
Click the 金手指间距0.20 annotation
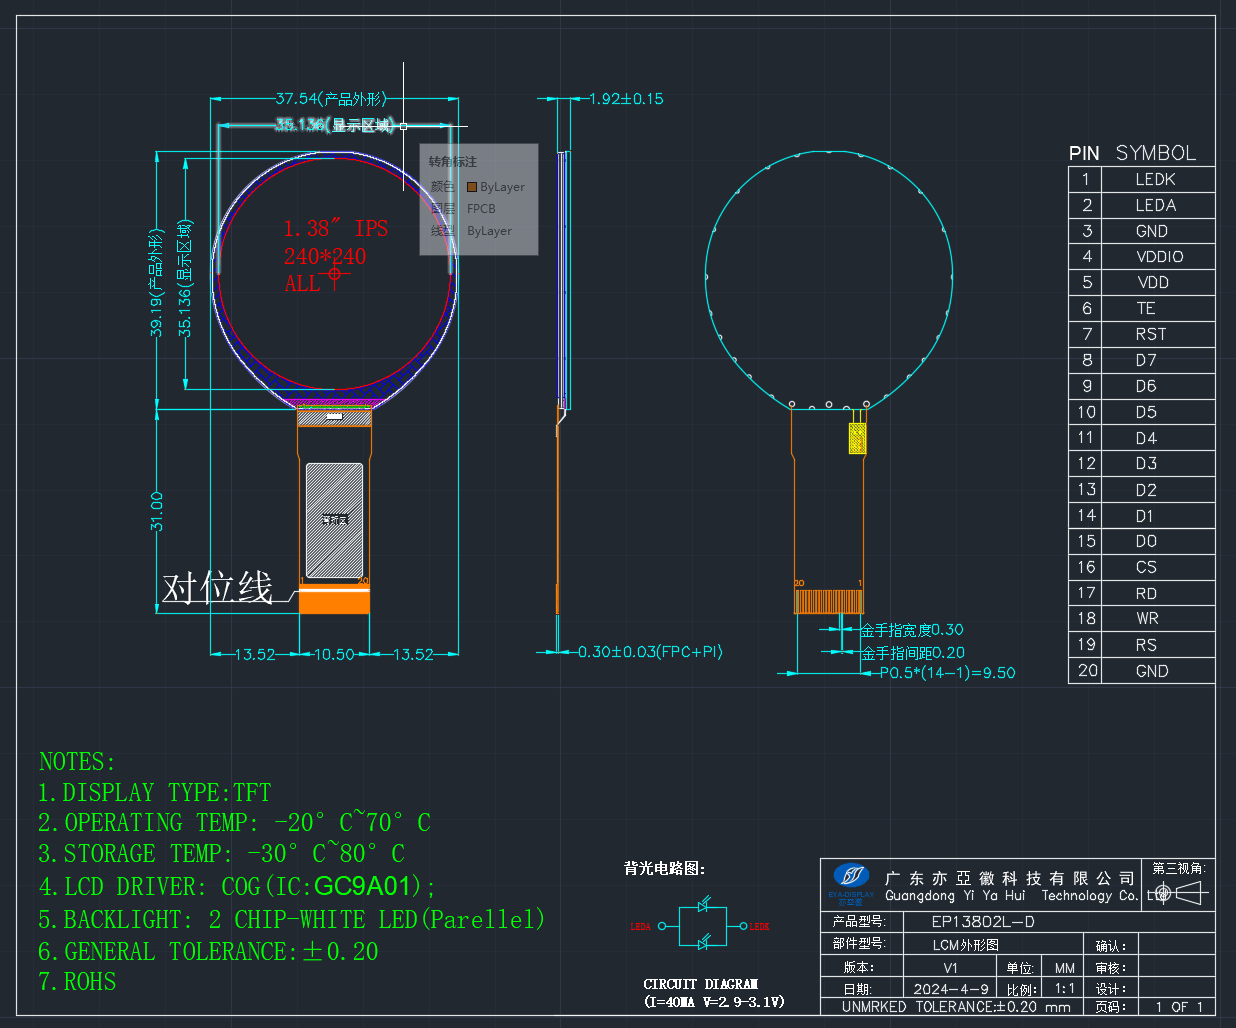[913, 653]
